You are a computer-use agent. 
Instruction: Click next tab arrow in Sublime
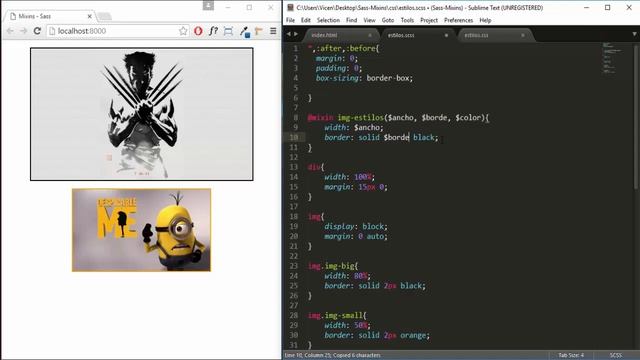(296, 34)
